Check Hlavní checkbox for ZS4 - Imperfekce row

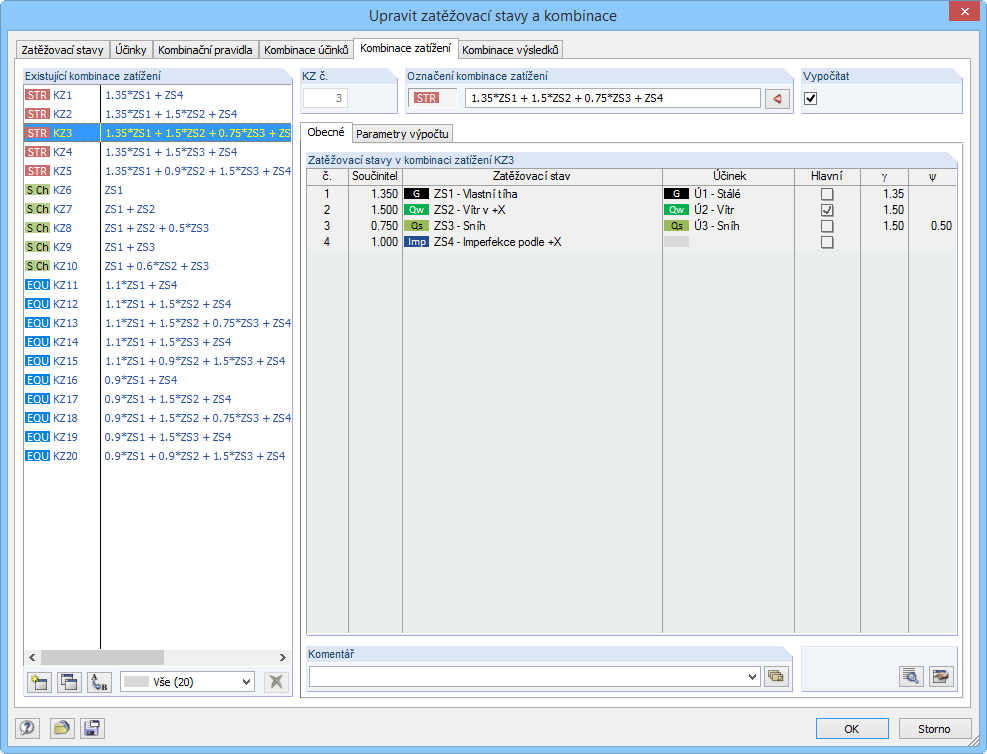pyautogui.click(x=827, y=242)
